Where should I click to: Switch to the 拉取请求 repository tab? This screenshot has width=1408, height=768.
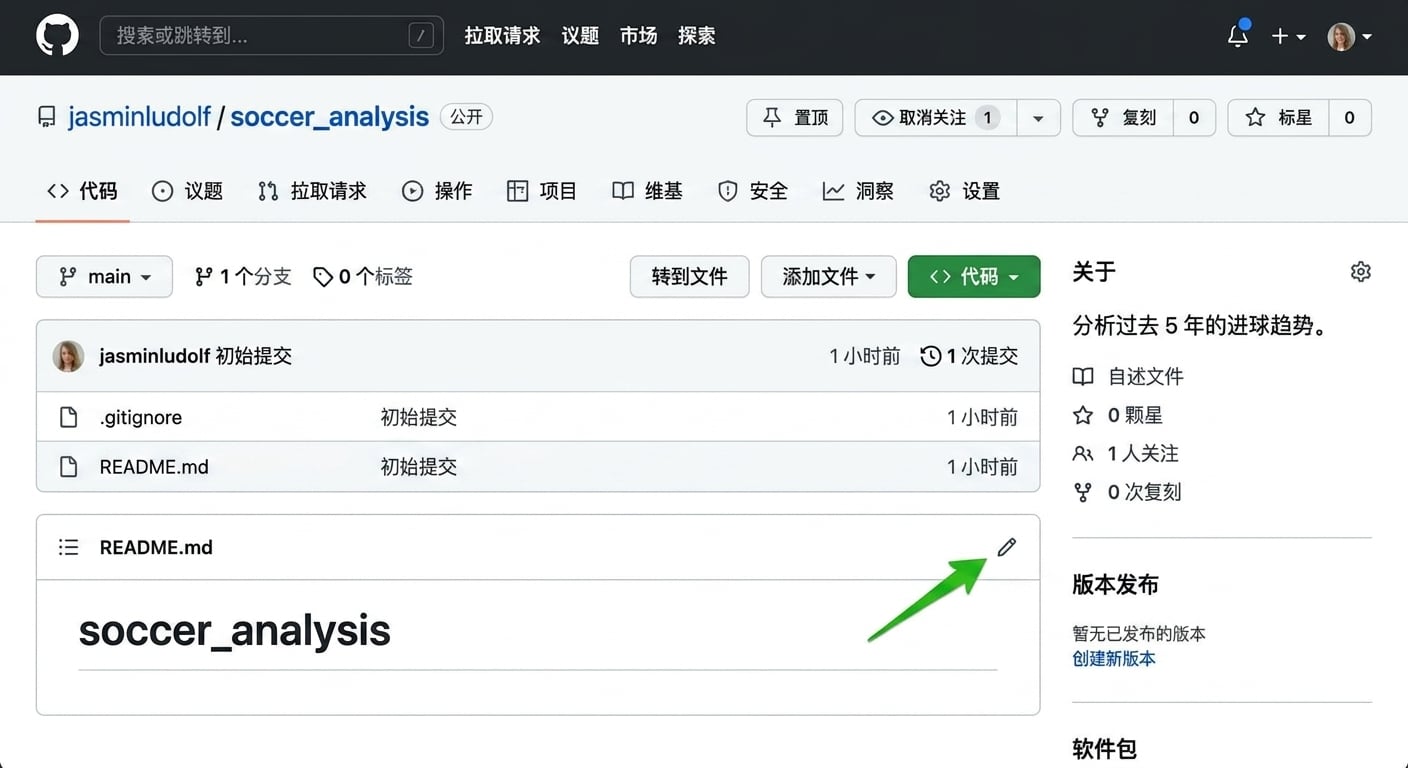[x=312, y=191]
